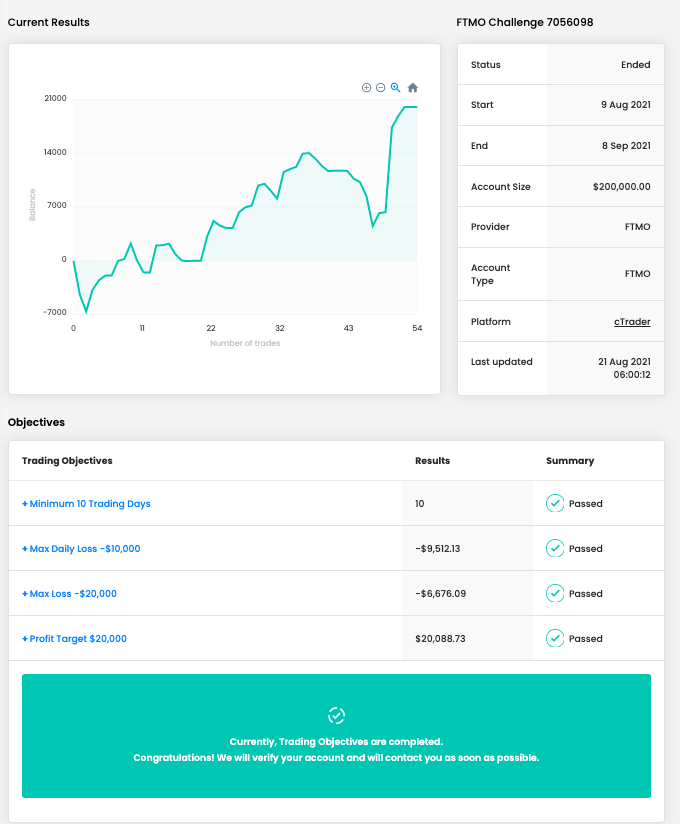
Task: Click the Account Size value $200,000.00
Action: click(622, 187)
